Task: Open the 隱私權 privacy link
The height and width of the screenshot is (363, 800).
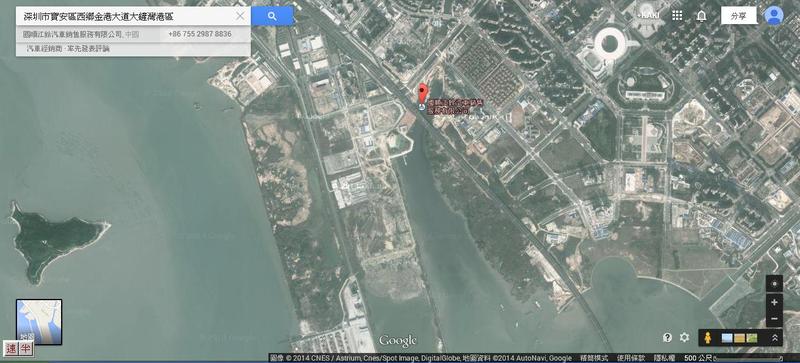Action: (x=665, y=358)
